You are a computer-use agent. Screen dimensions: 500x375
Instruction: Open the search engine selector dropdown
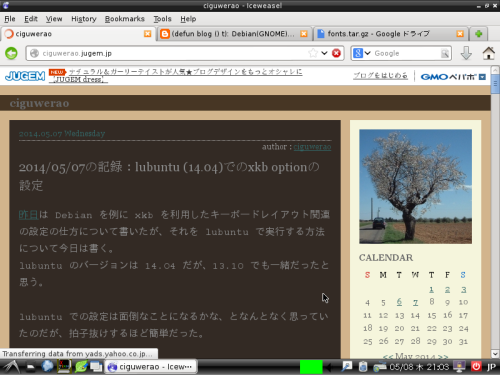point(362,53)
